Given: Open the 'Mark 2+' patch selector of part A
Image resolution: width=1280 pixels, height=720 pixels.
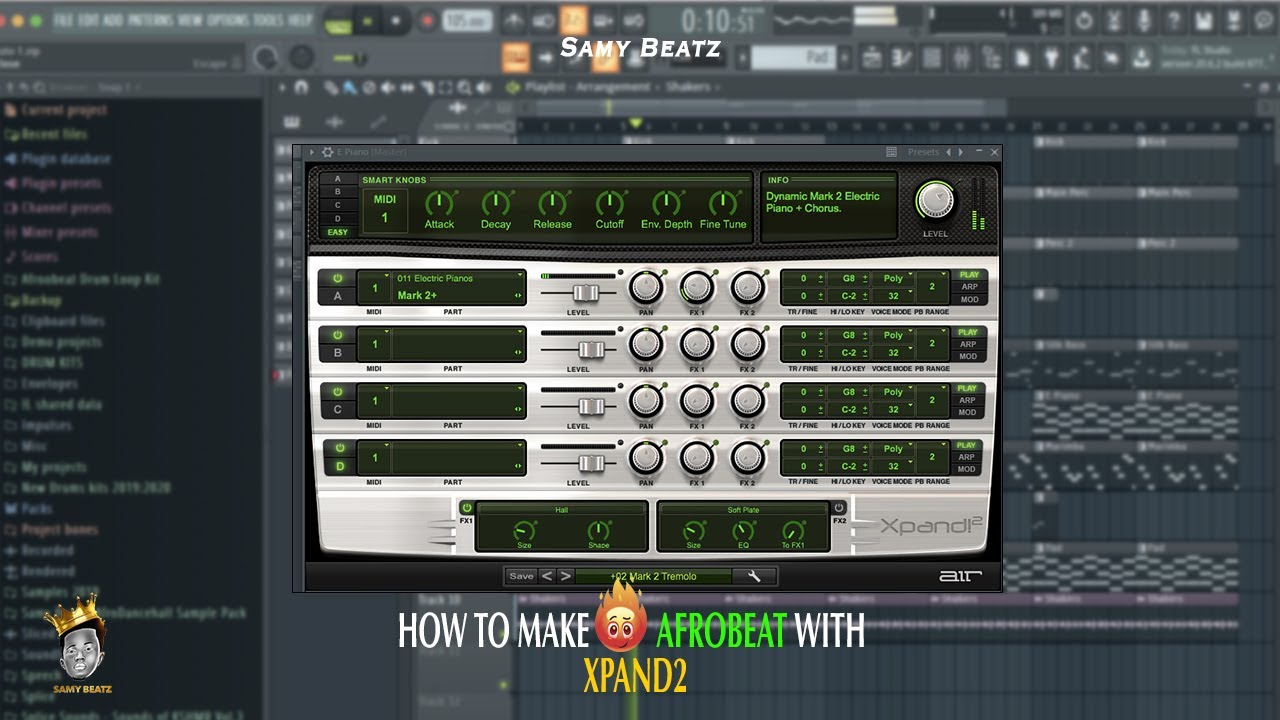Looking at the screenshot, I should [459, 295].
